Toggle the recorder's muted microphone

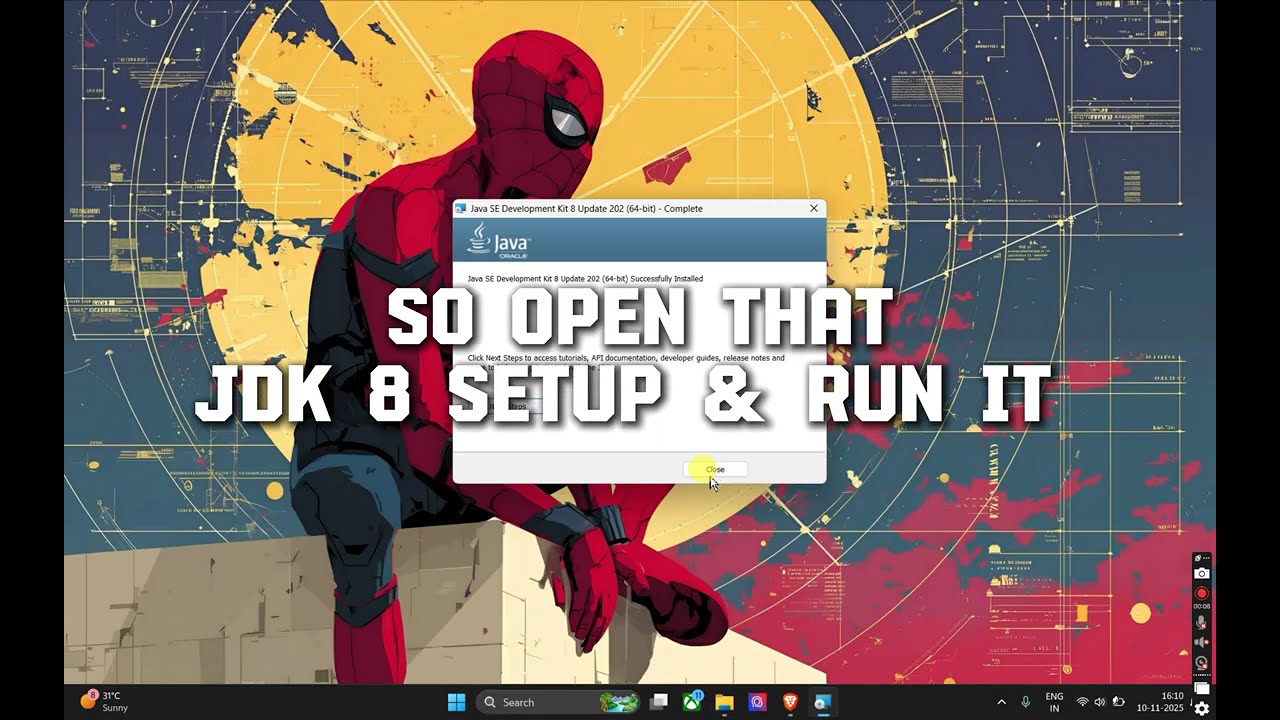click(1202, 623)
